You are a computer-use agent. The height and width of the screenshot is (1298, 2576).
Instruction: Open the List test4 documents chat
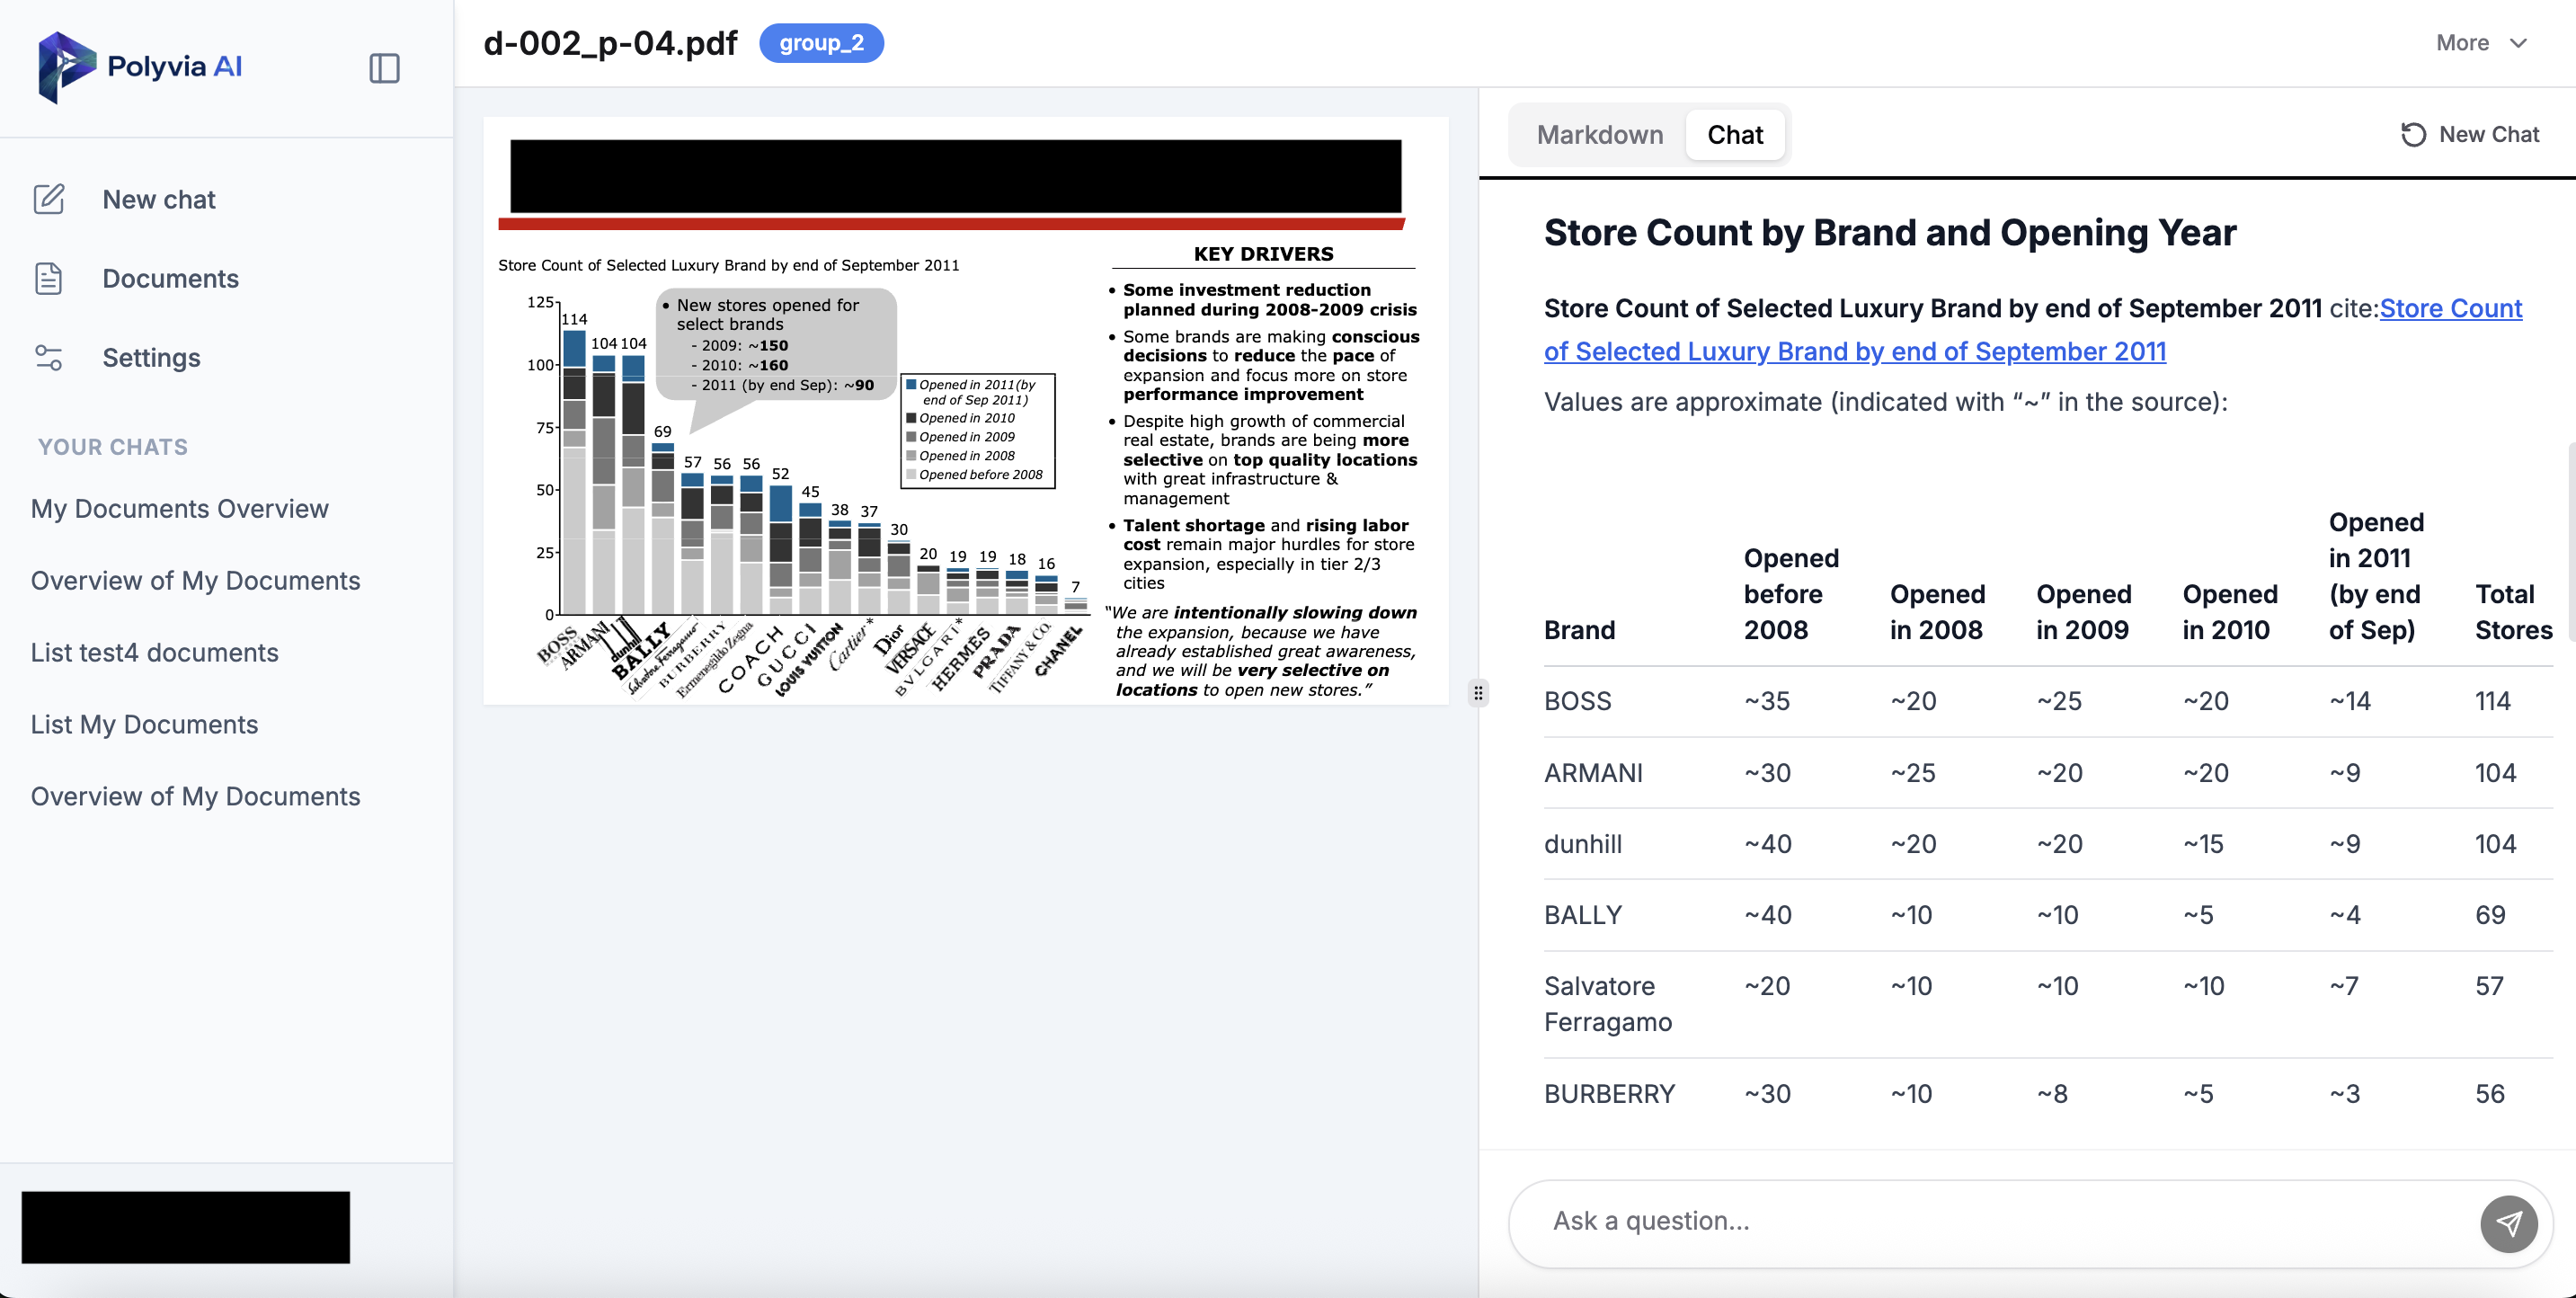pos(155,652)
